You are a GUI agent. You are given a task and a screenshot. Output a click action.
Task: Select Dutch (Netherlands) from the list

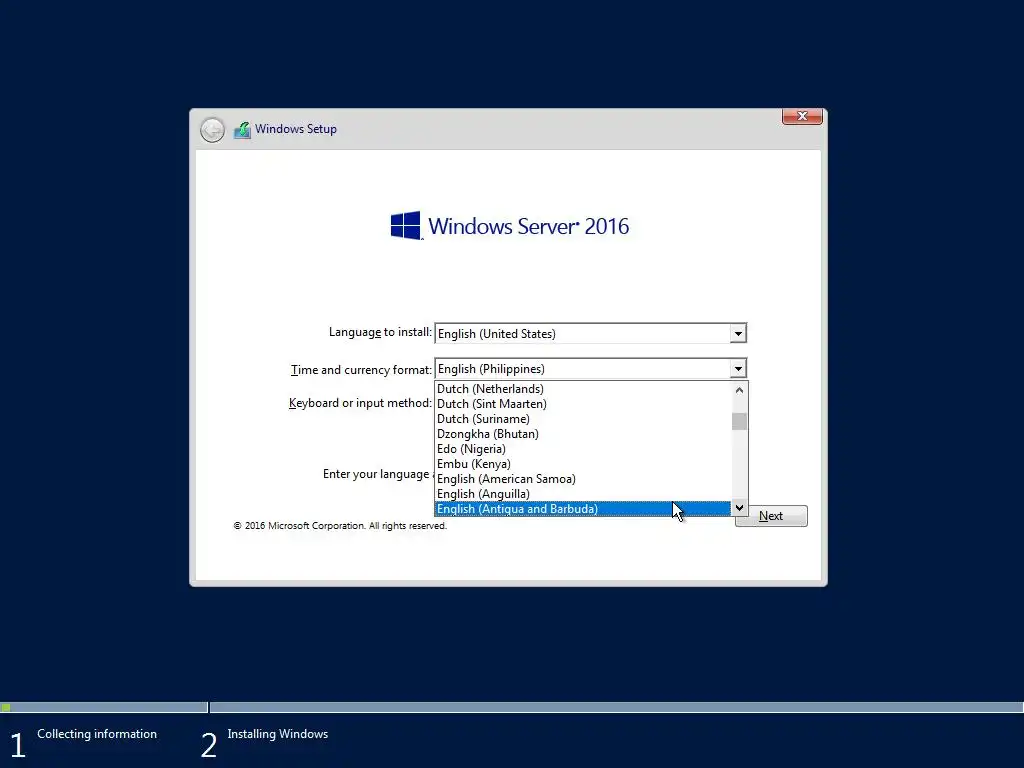(x=583, y=389)
